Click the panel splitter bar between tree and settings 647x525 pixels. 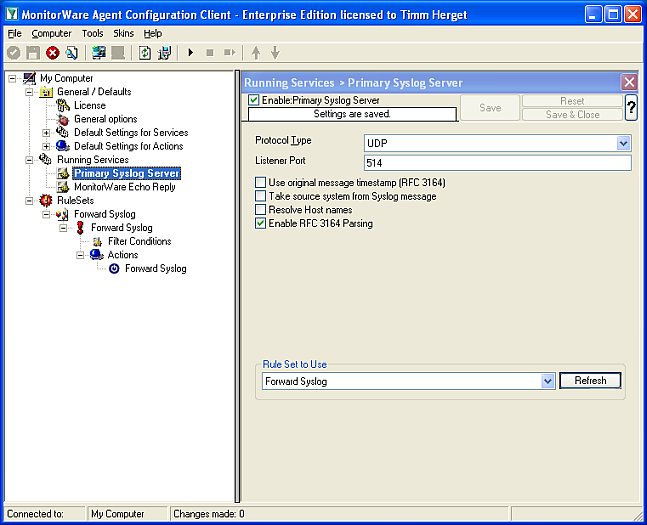[237, 286]
